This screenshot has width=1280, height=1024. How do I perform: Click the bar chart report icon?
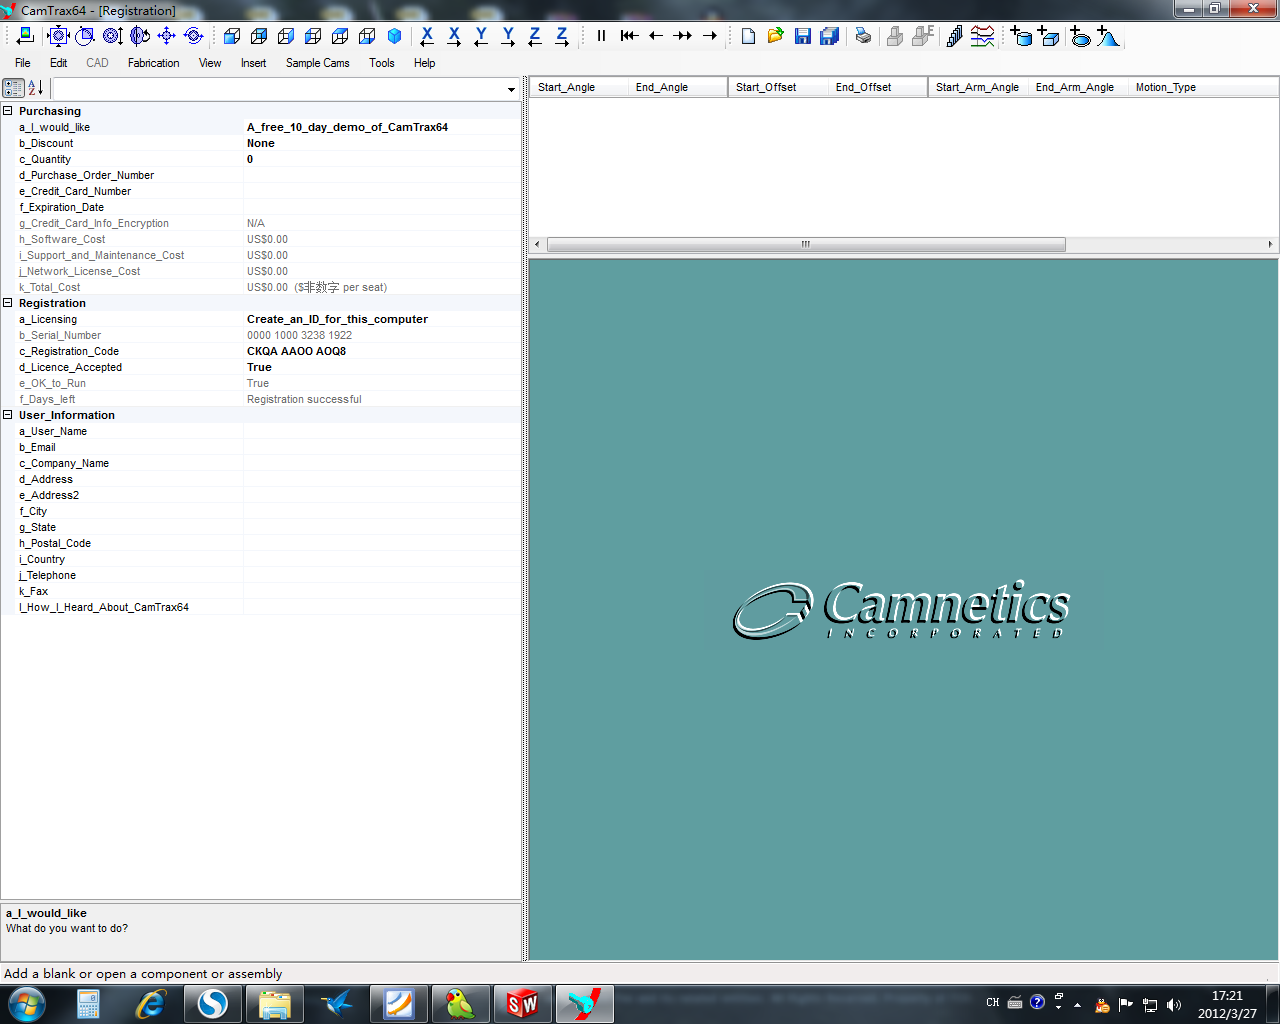tap(954, 36)
